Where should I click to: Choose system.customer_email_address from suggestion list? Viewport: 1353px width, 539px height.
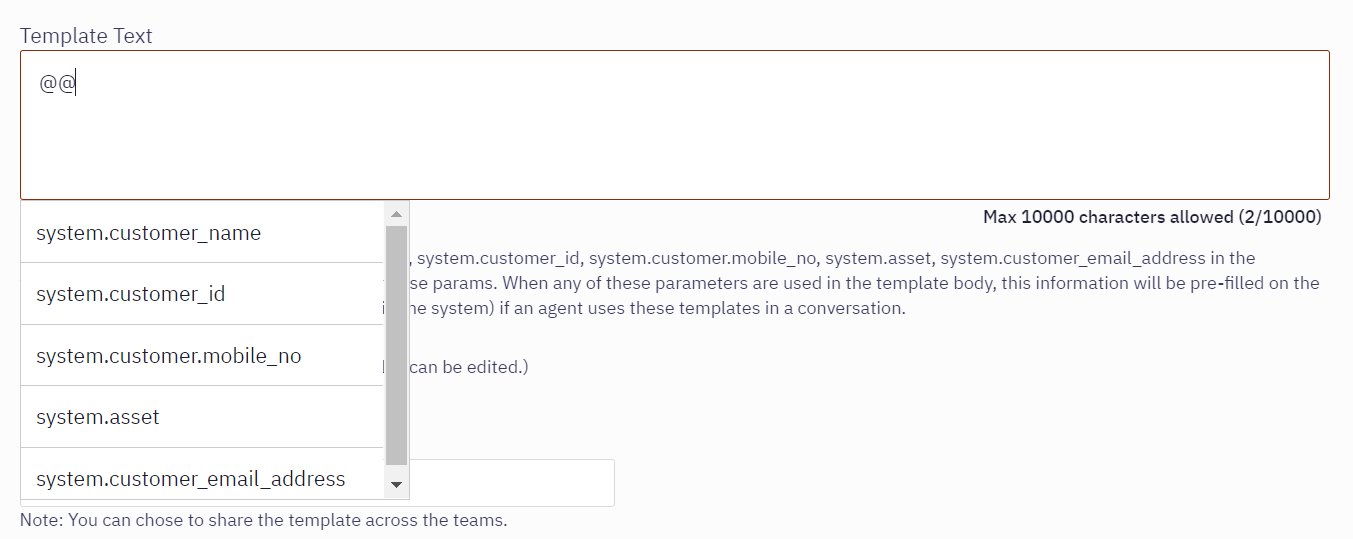coord(201,478)
